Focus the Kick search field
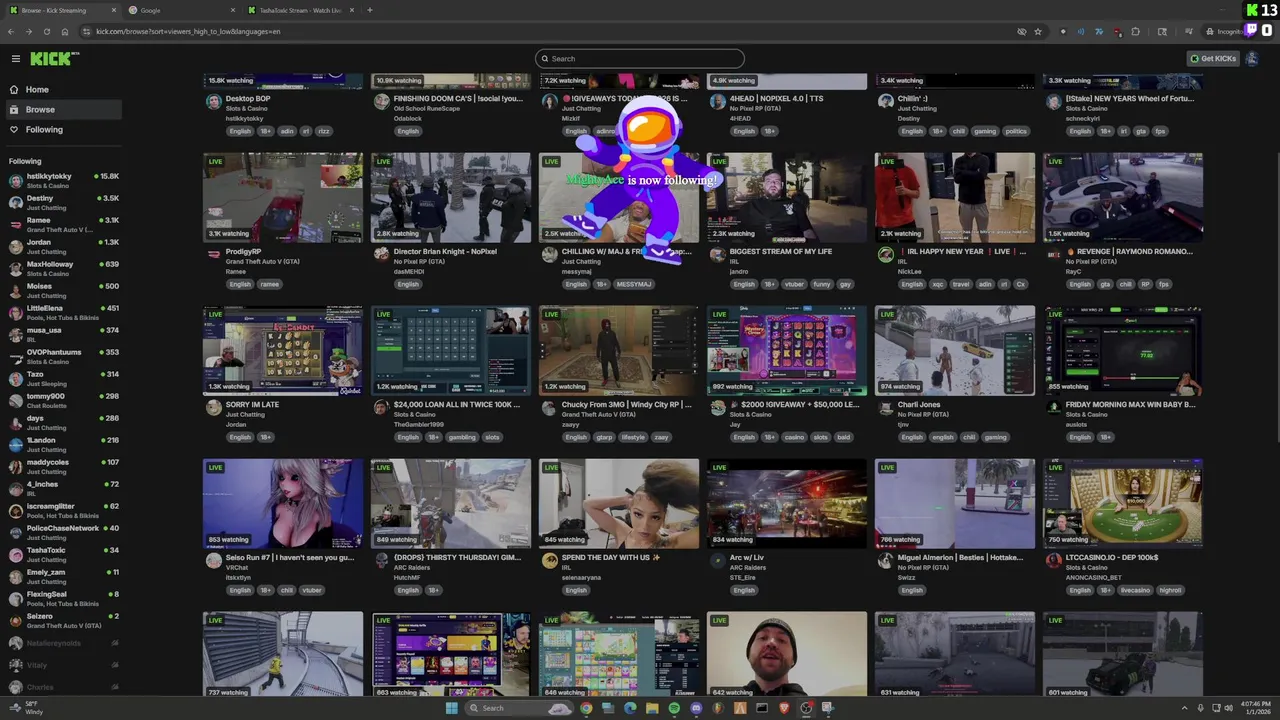 pos(640,58)
